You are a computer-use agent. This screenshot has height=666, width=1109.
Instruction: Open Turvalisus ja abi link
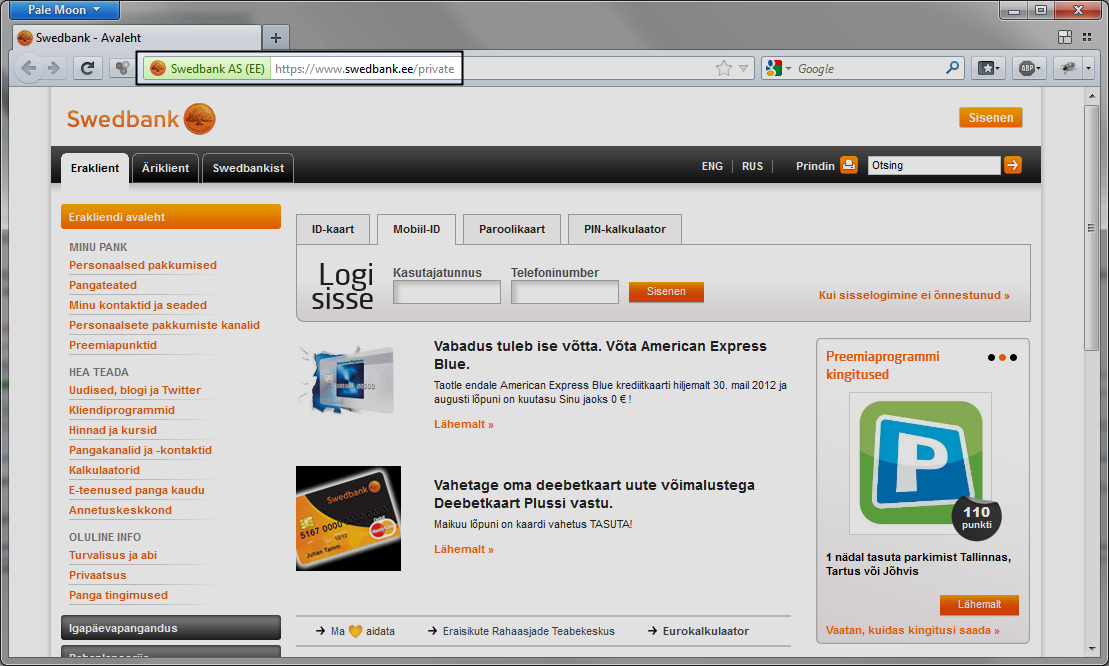coord(113,555)
